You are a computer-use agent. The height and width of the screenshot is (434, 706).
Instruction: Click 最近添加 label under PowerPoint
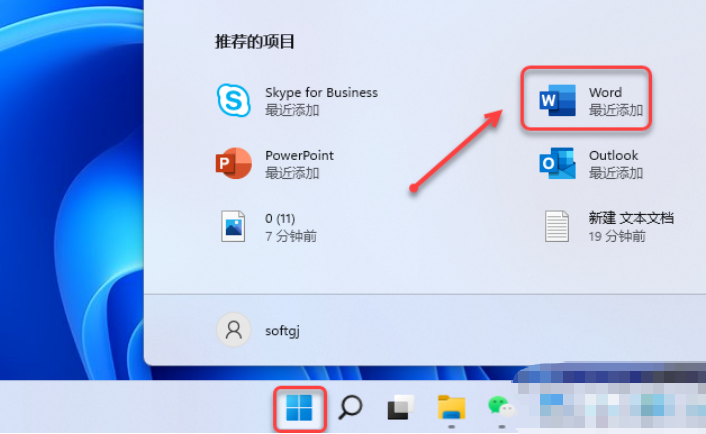click(292, 173)
